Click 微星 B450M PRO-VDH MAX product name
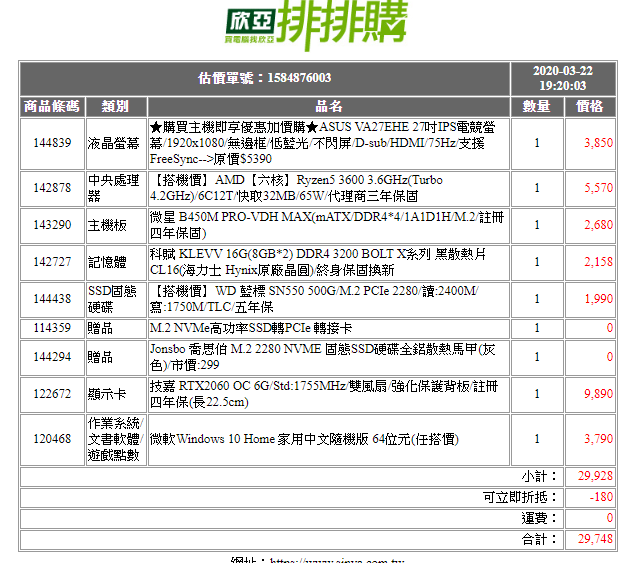Screen dimensions: 640x563 (329, 225)
